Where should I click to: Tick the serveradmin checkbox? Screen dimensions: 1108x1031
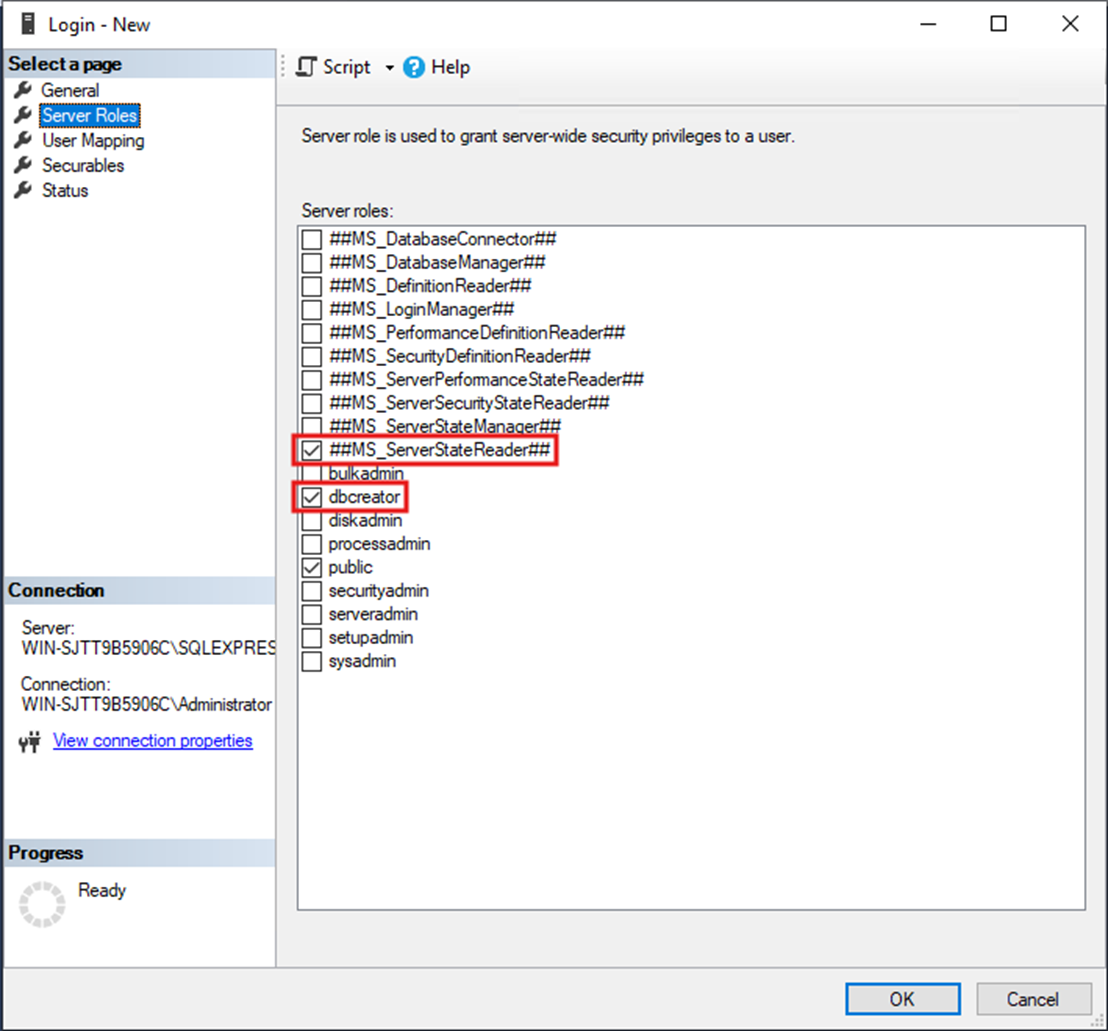click(x=312, y=615)
